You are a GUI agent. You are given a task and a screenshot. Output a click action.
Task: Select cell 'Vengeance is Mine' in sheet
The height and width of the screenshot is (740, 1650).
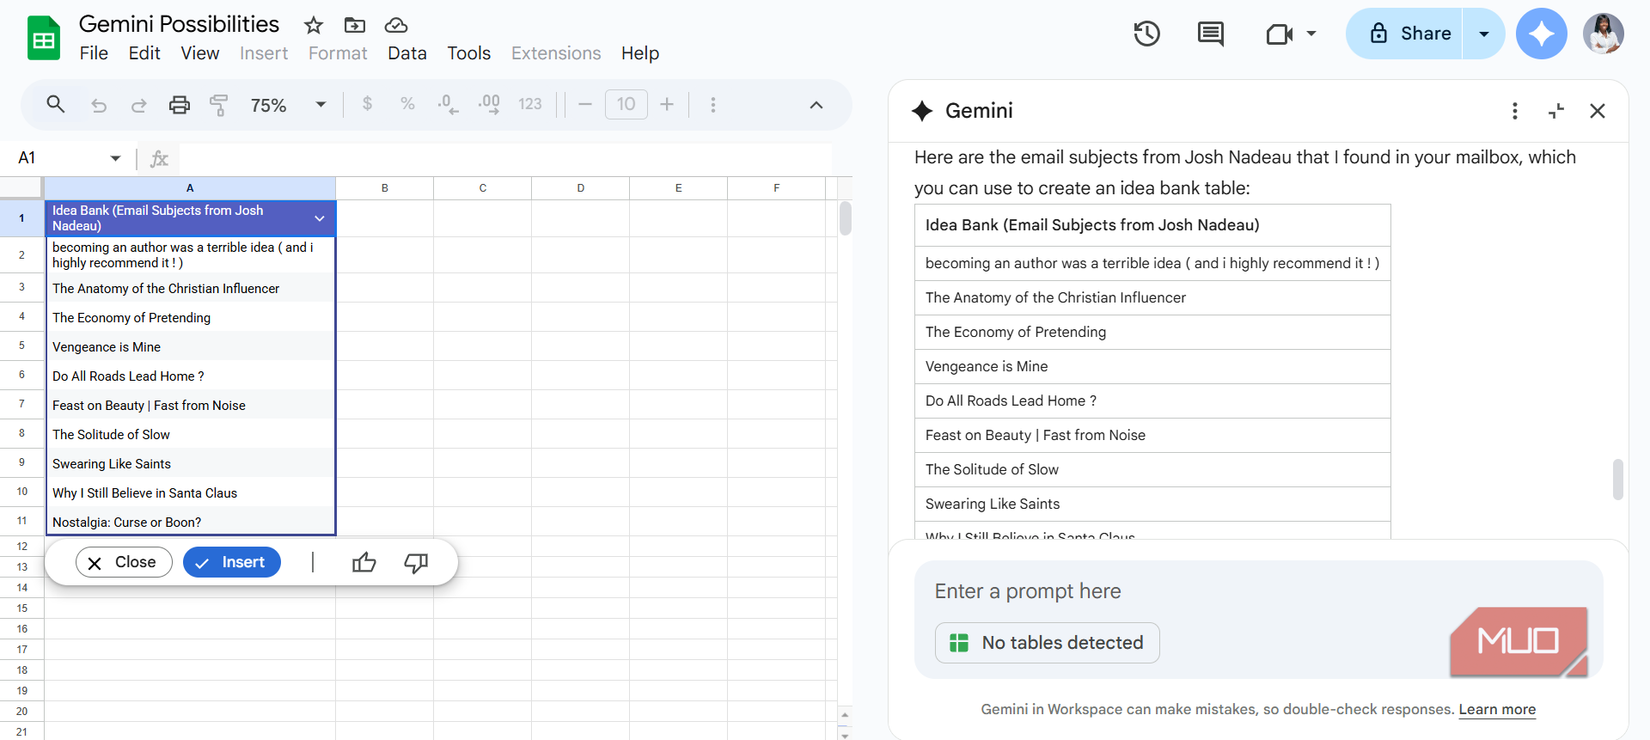pyautogui.click(x=190, y=347)
